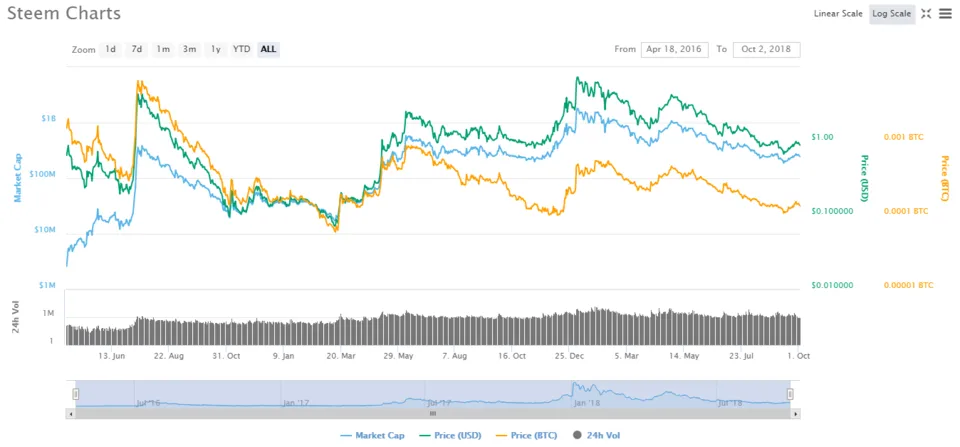Screen dimensions: 960x447
Task: Toggle Price (USD) series in legend
Action: pyautogui.click(x=449, y=435)
